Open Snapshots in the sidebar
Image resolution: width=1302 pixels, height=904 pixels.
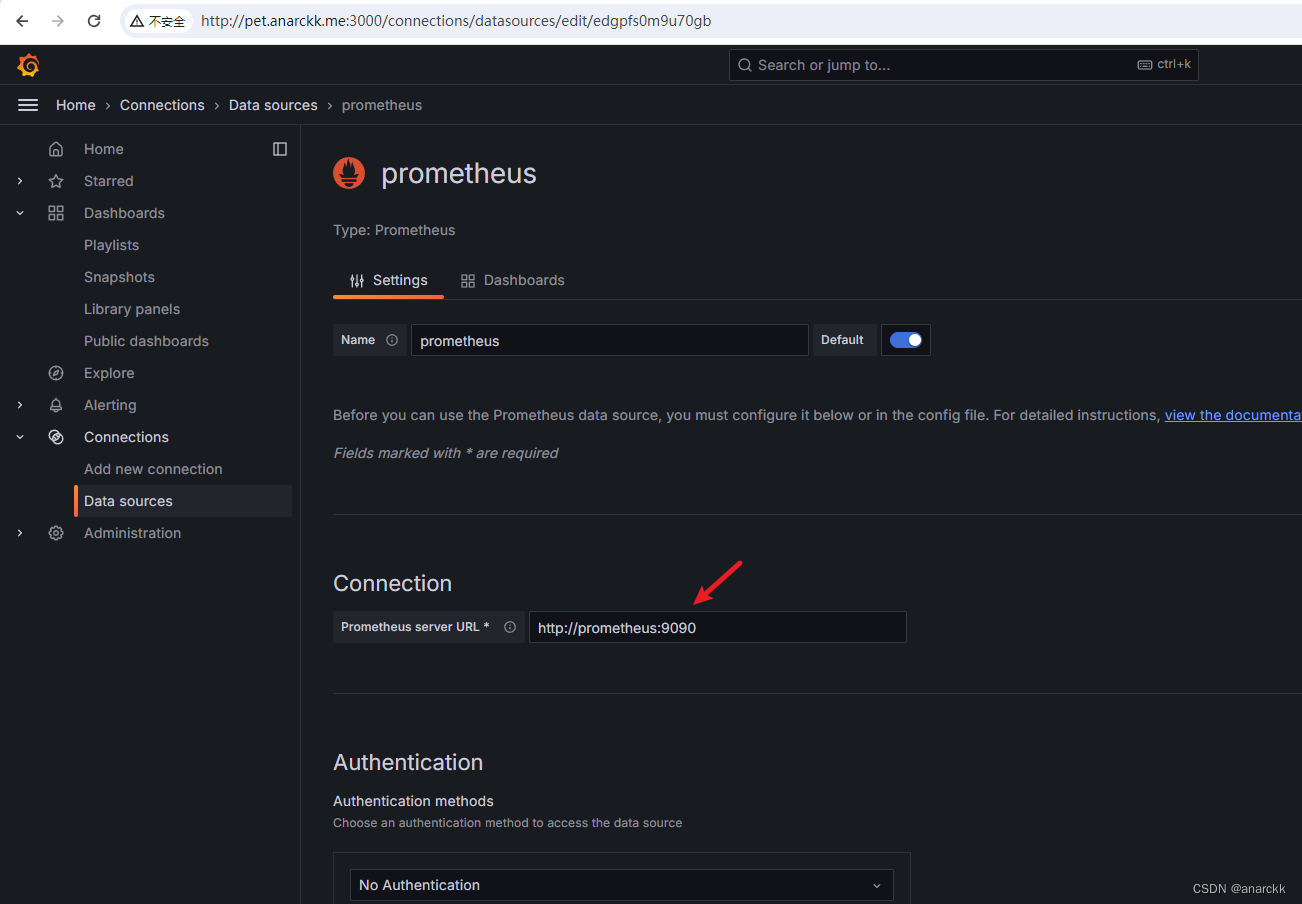[119, 277]
